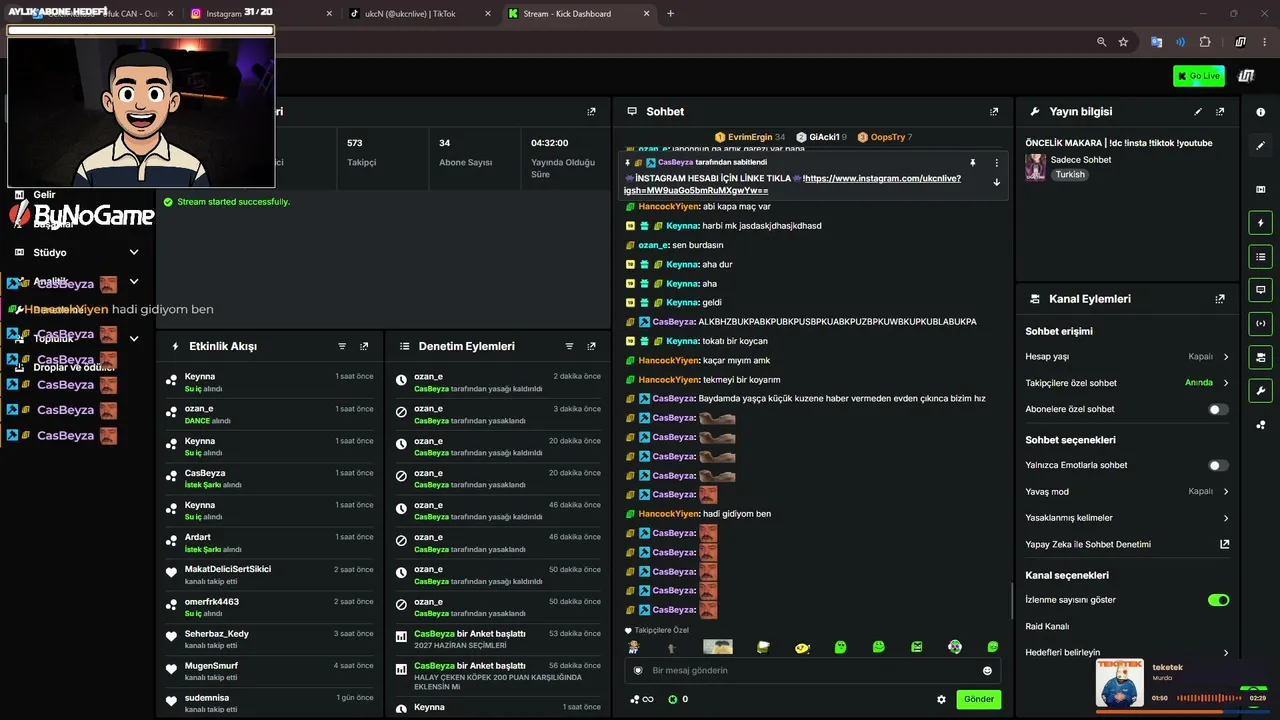Image resolution: width=1280 pixels, height=720 pixels.
Task: Pop out the Denetim Eylemleri panel
Action: coord(592,346)
